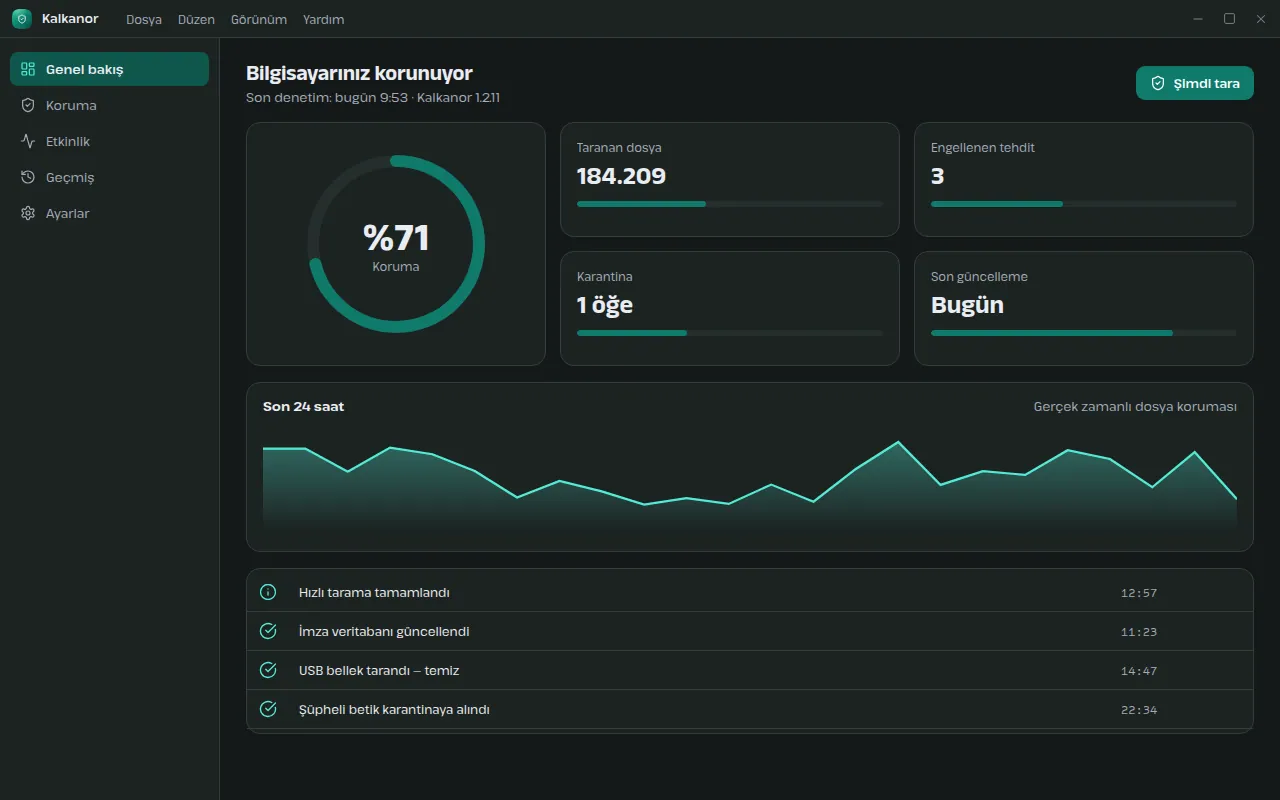Click the Taranan dosya progress bar
This screenshot has height=800, width=1280.
(730, 204)
